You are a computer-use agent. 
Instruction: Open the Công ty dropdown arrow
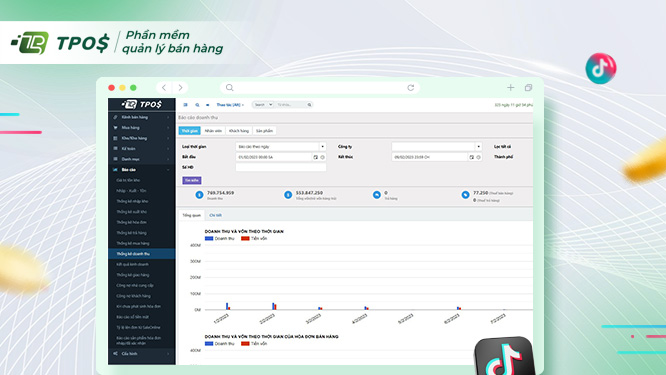479,147
